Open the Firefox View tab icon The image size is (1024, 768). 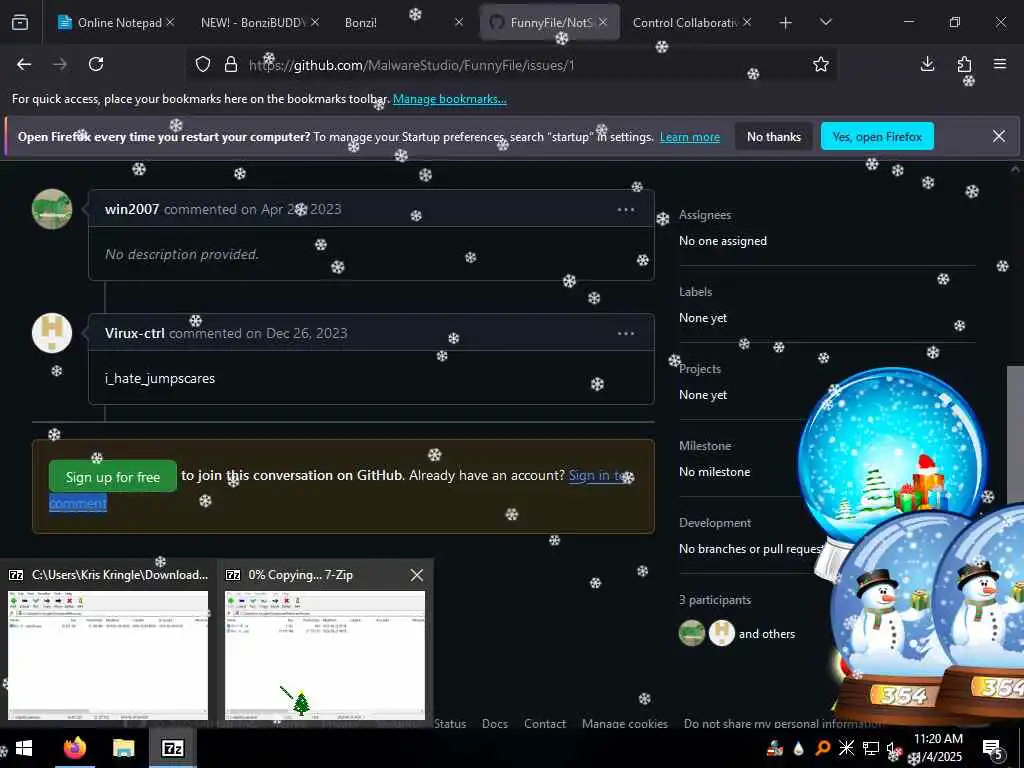(20, 22)
